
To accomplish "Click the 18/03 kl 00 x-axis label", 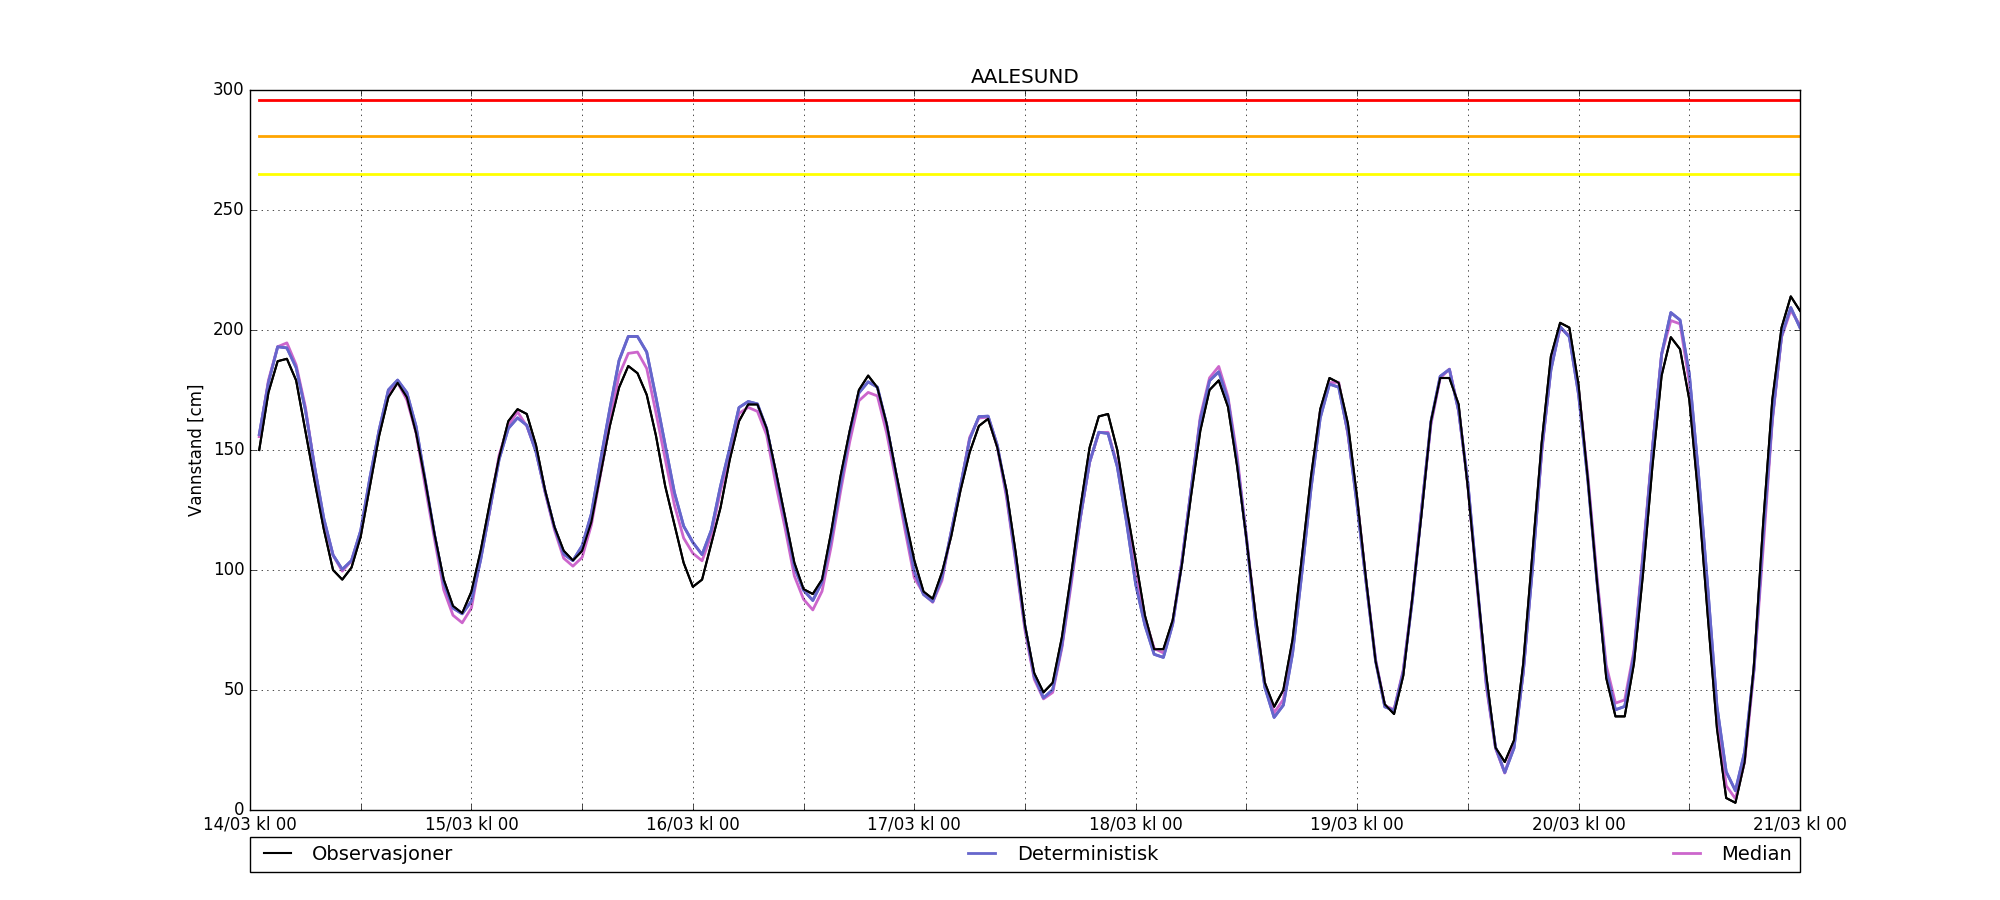I will pyautogui.click(x=1135, y=825).
